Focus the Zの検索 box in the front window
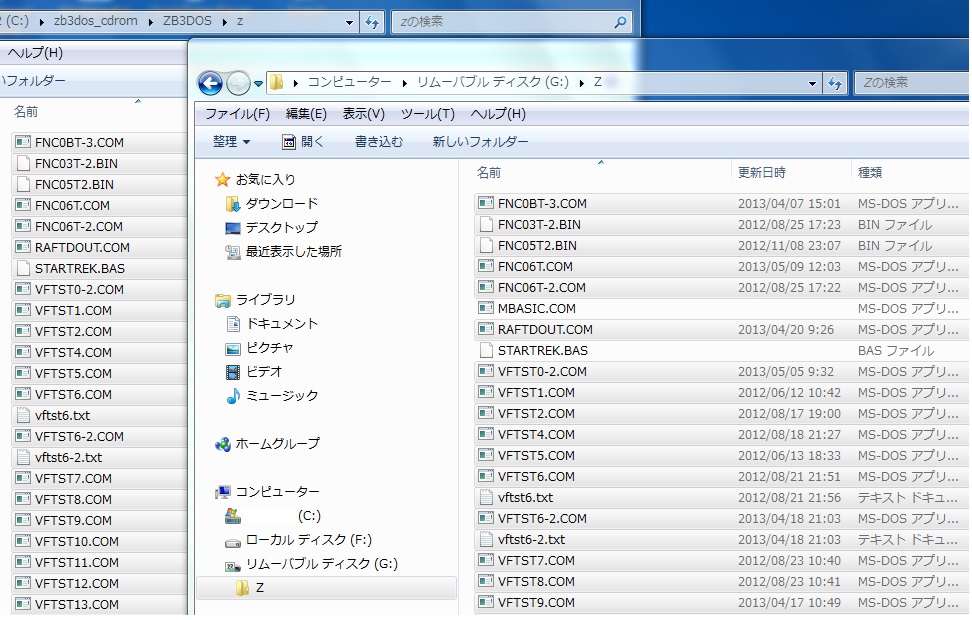Screen dimensions: 972x620 912,82
